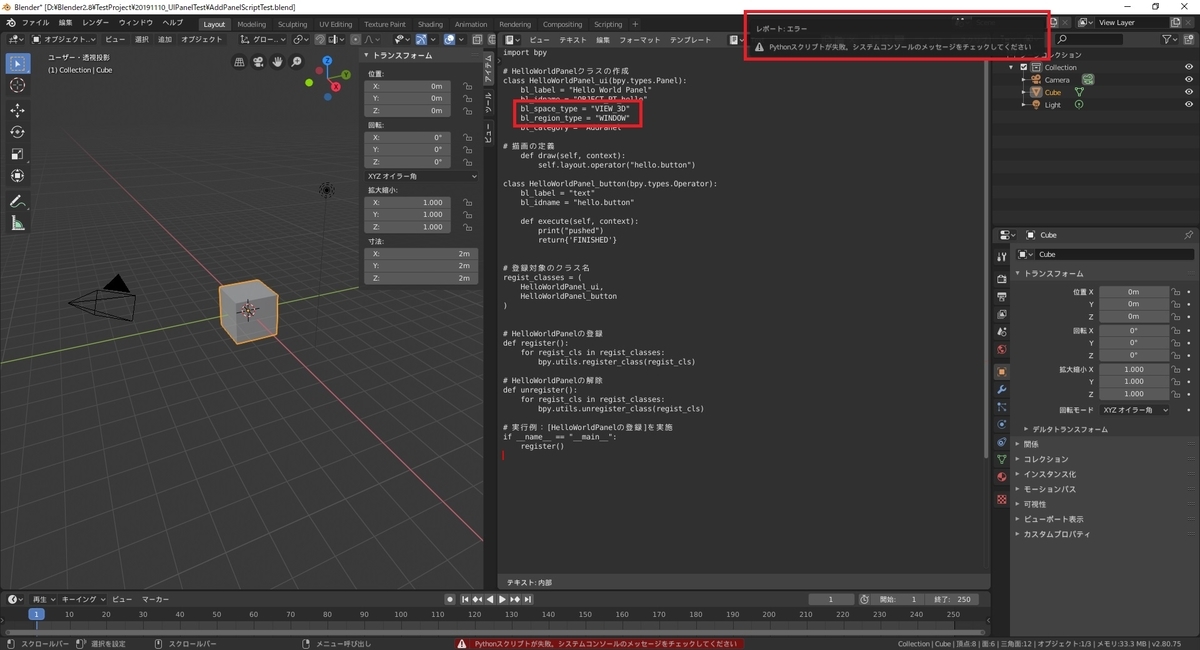Select the Scale tool
The image size is (1200, 650).
[17, 154]
